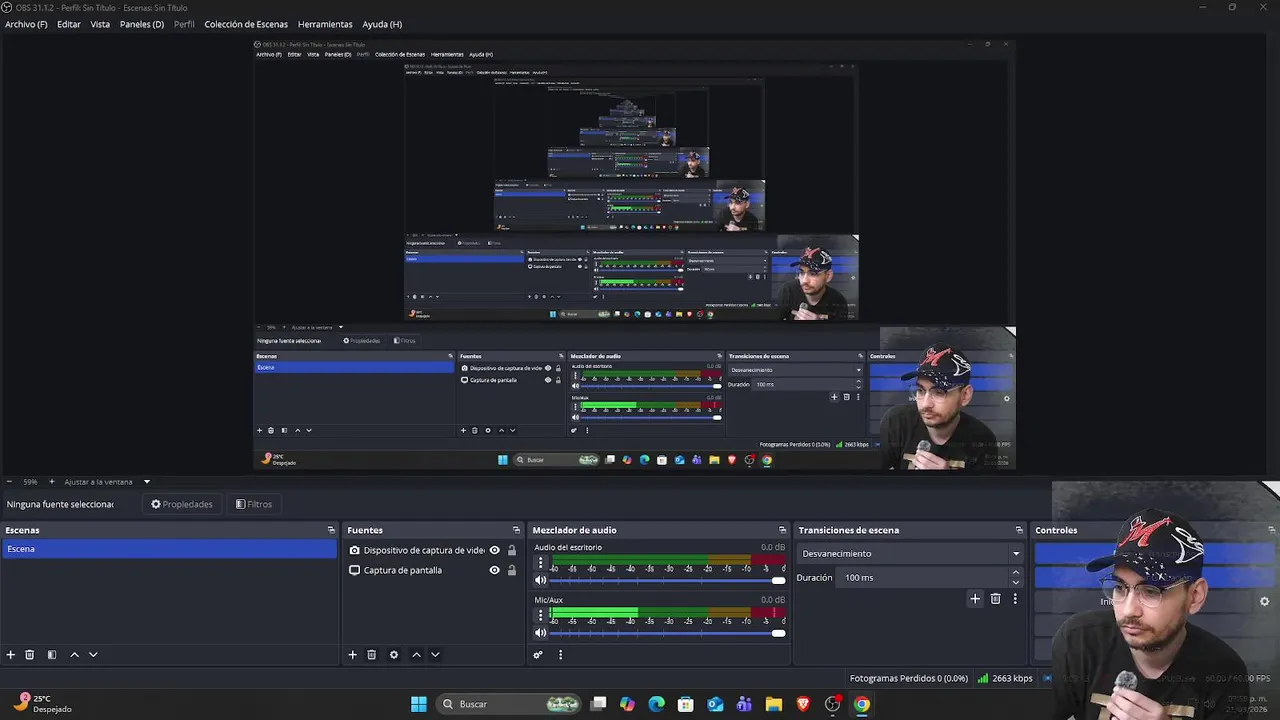Move source down in the Fuentes list
This screenshot has height=720, width=1280.
(435, 655)
